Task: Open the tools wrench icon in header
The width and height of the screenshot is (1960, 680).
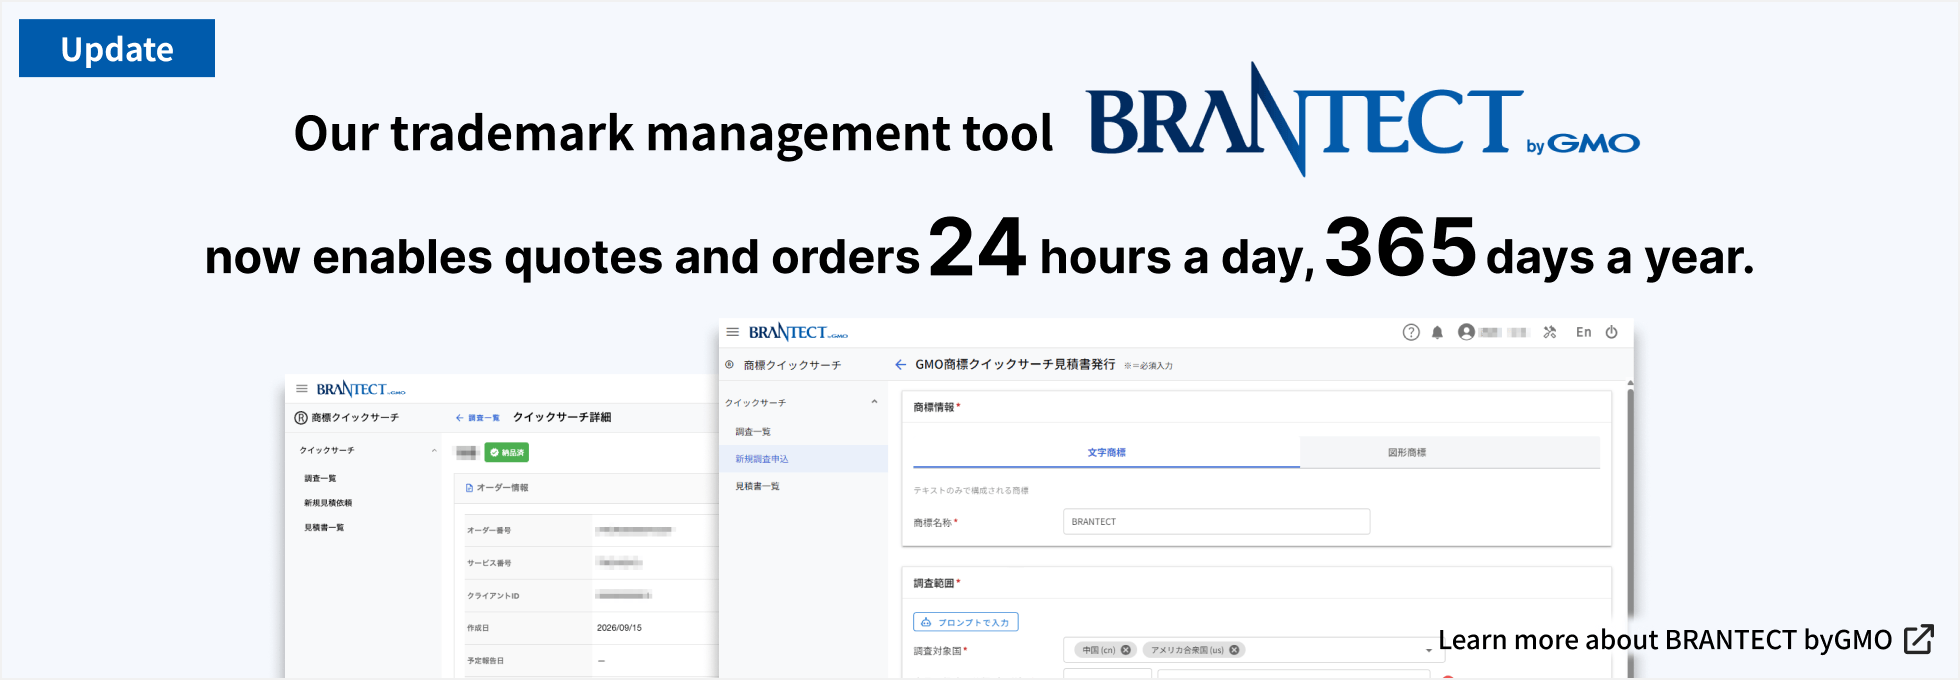Action: [1550, 332]
